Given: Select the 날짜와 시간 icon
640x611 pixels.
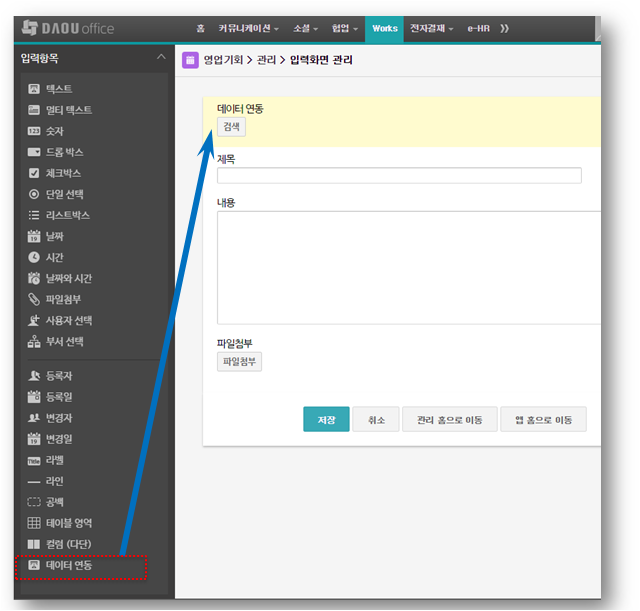Looking at the screenshot, I should click(x=34, y=278).
